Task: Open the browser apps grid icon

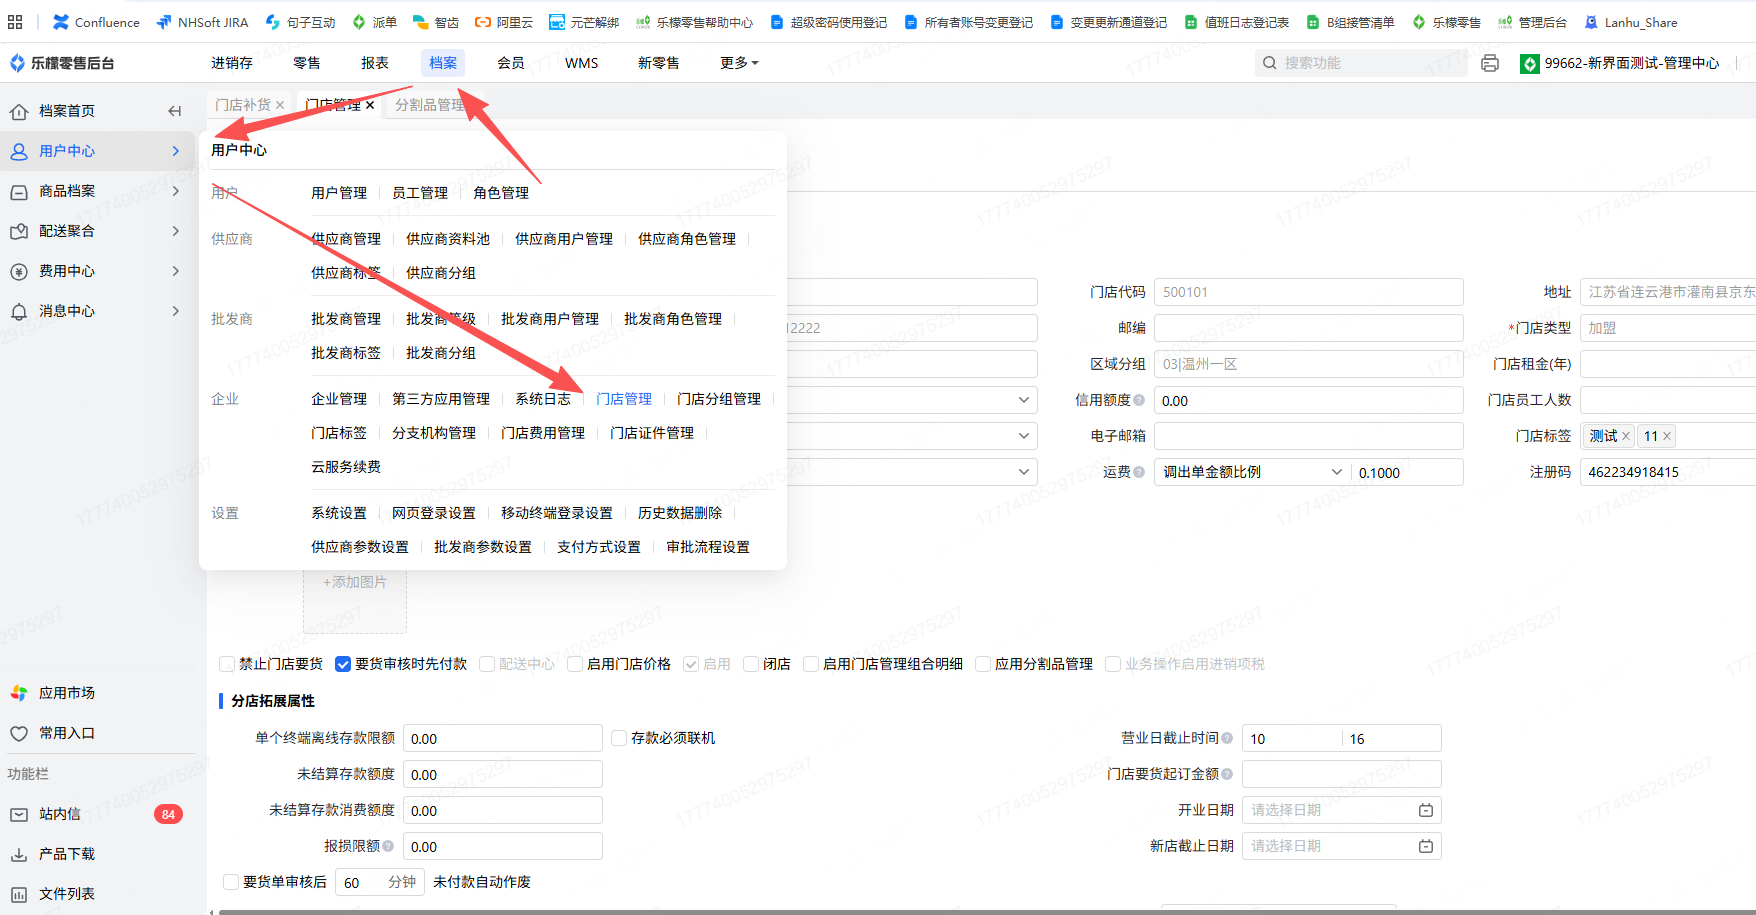Action: tap(15, 22)
